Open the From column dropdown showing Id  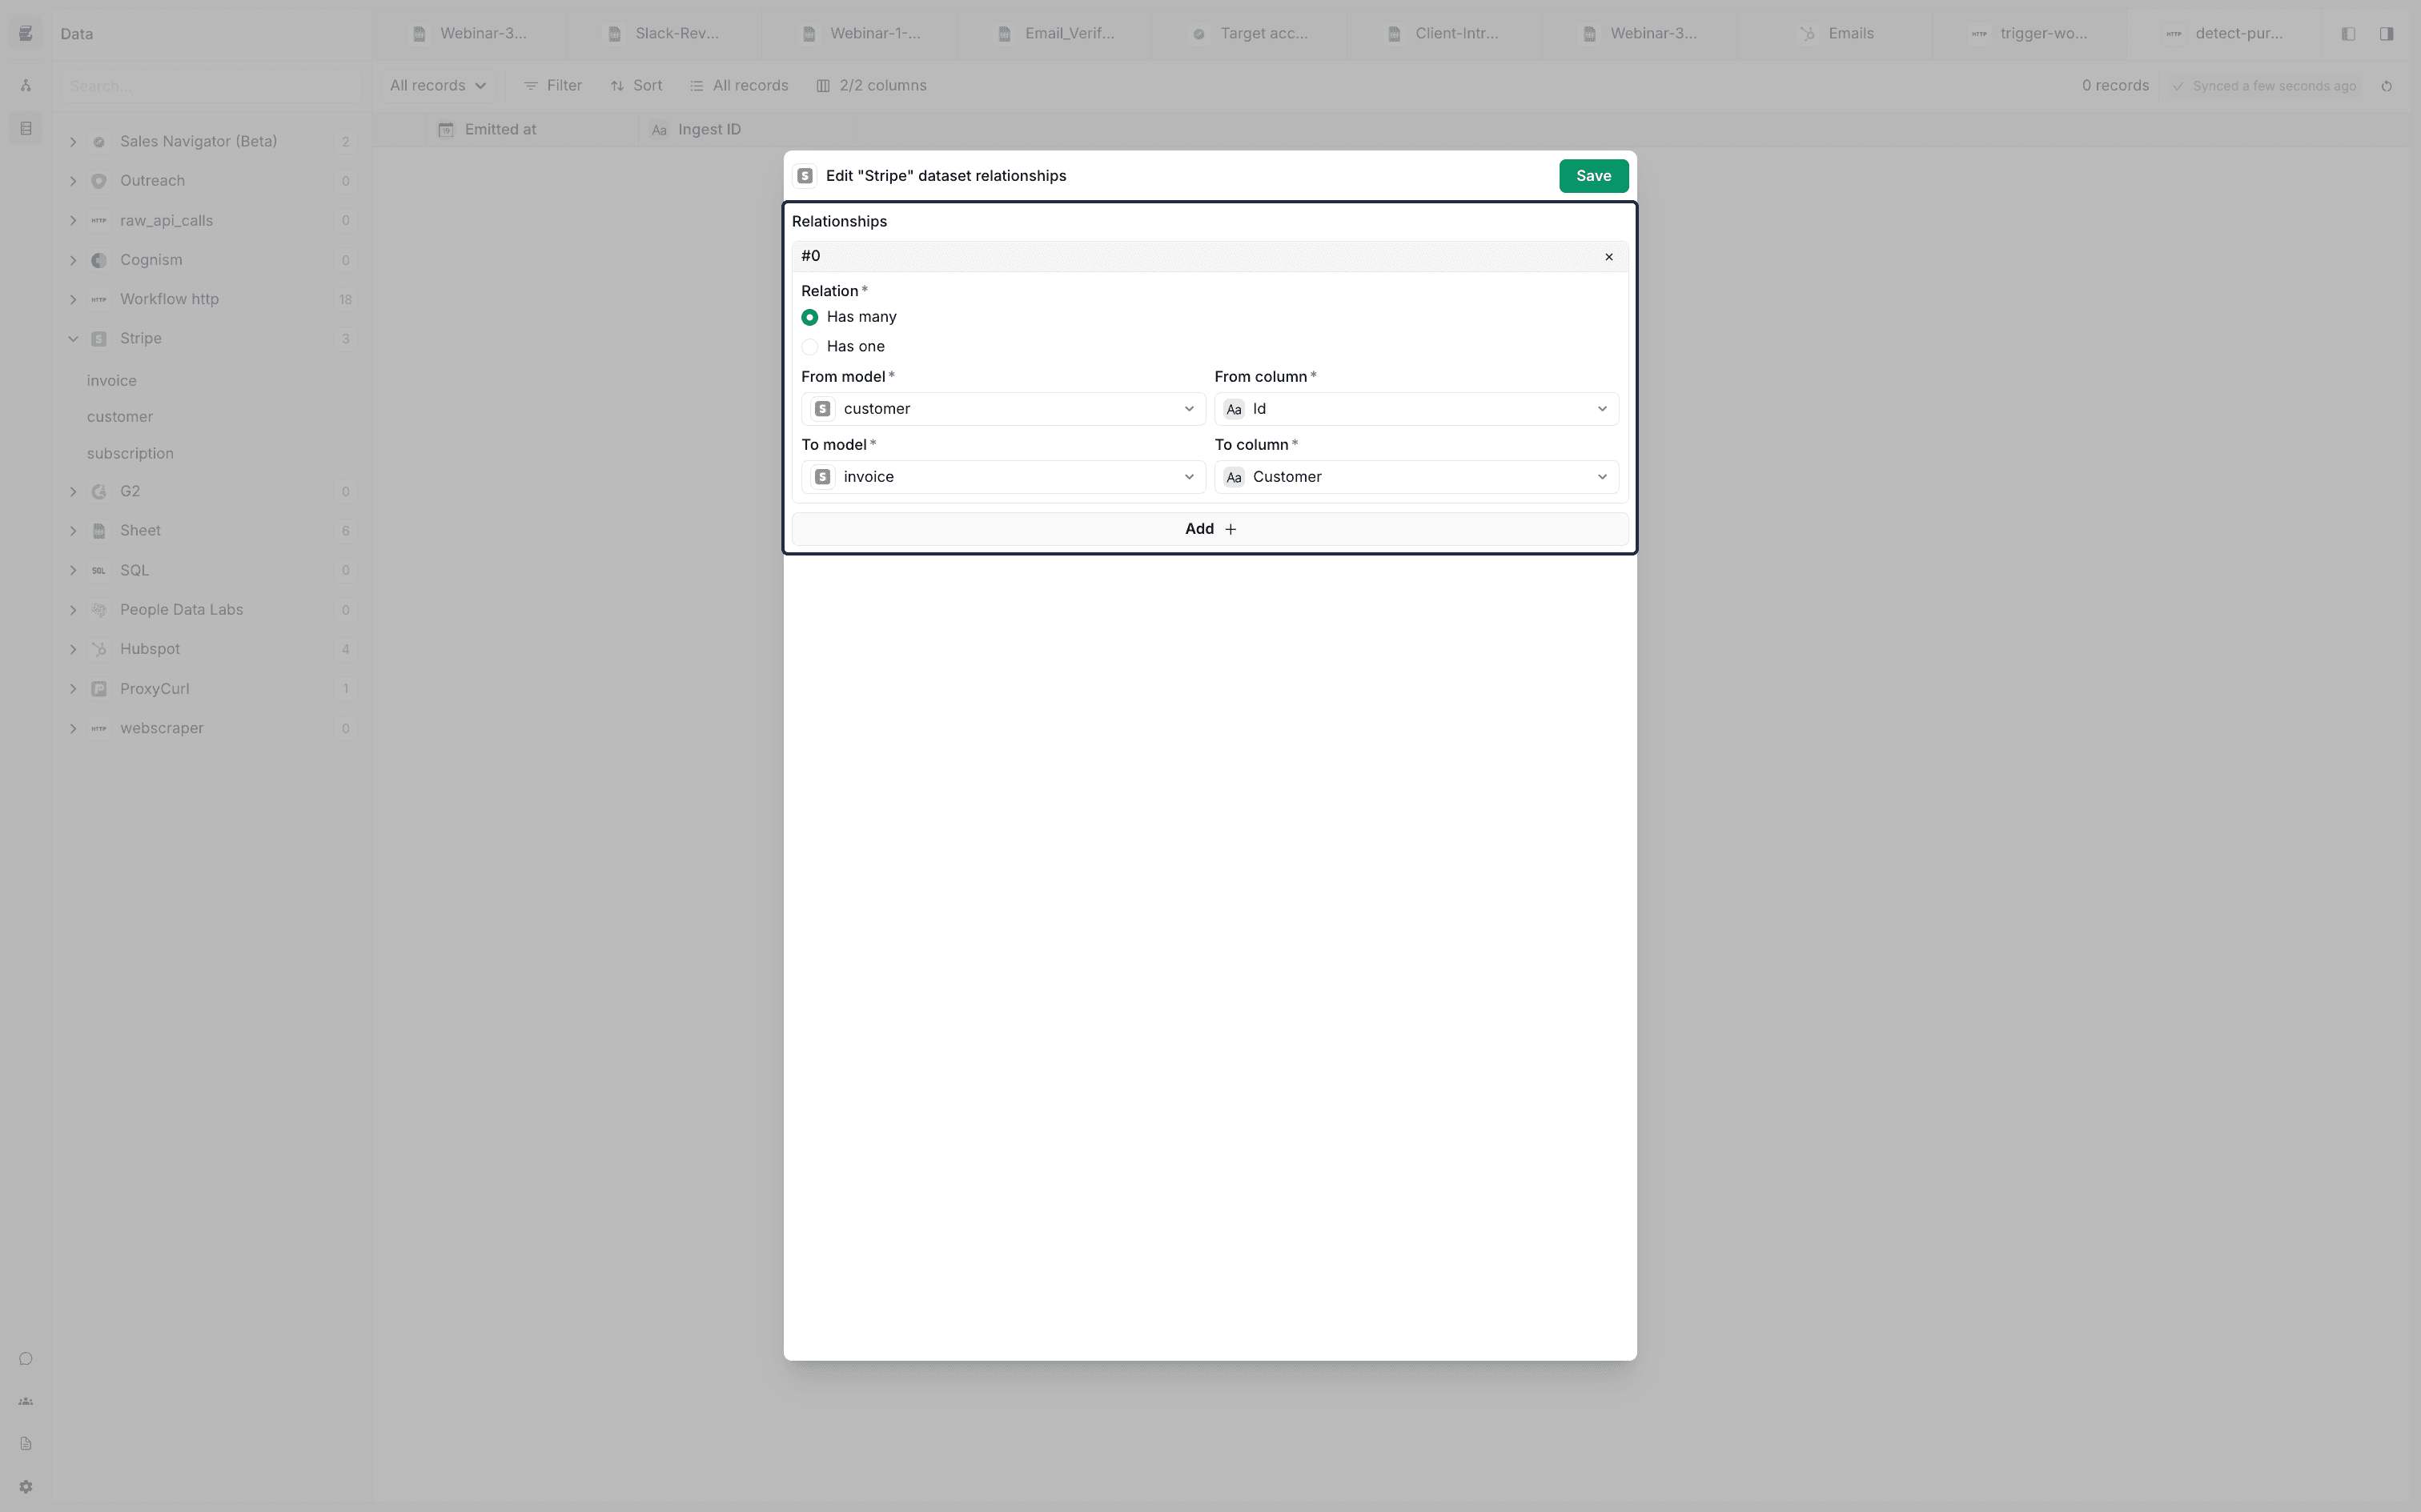tap(1416, 409)
